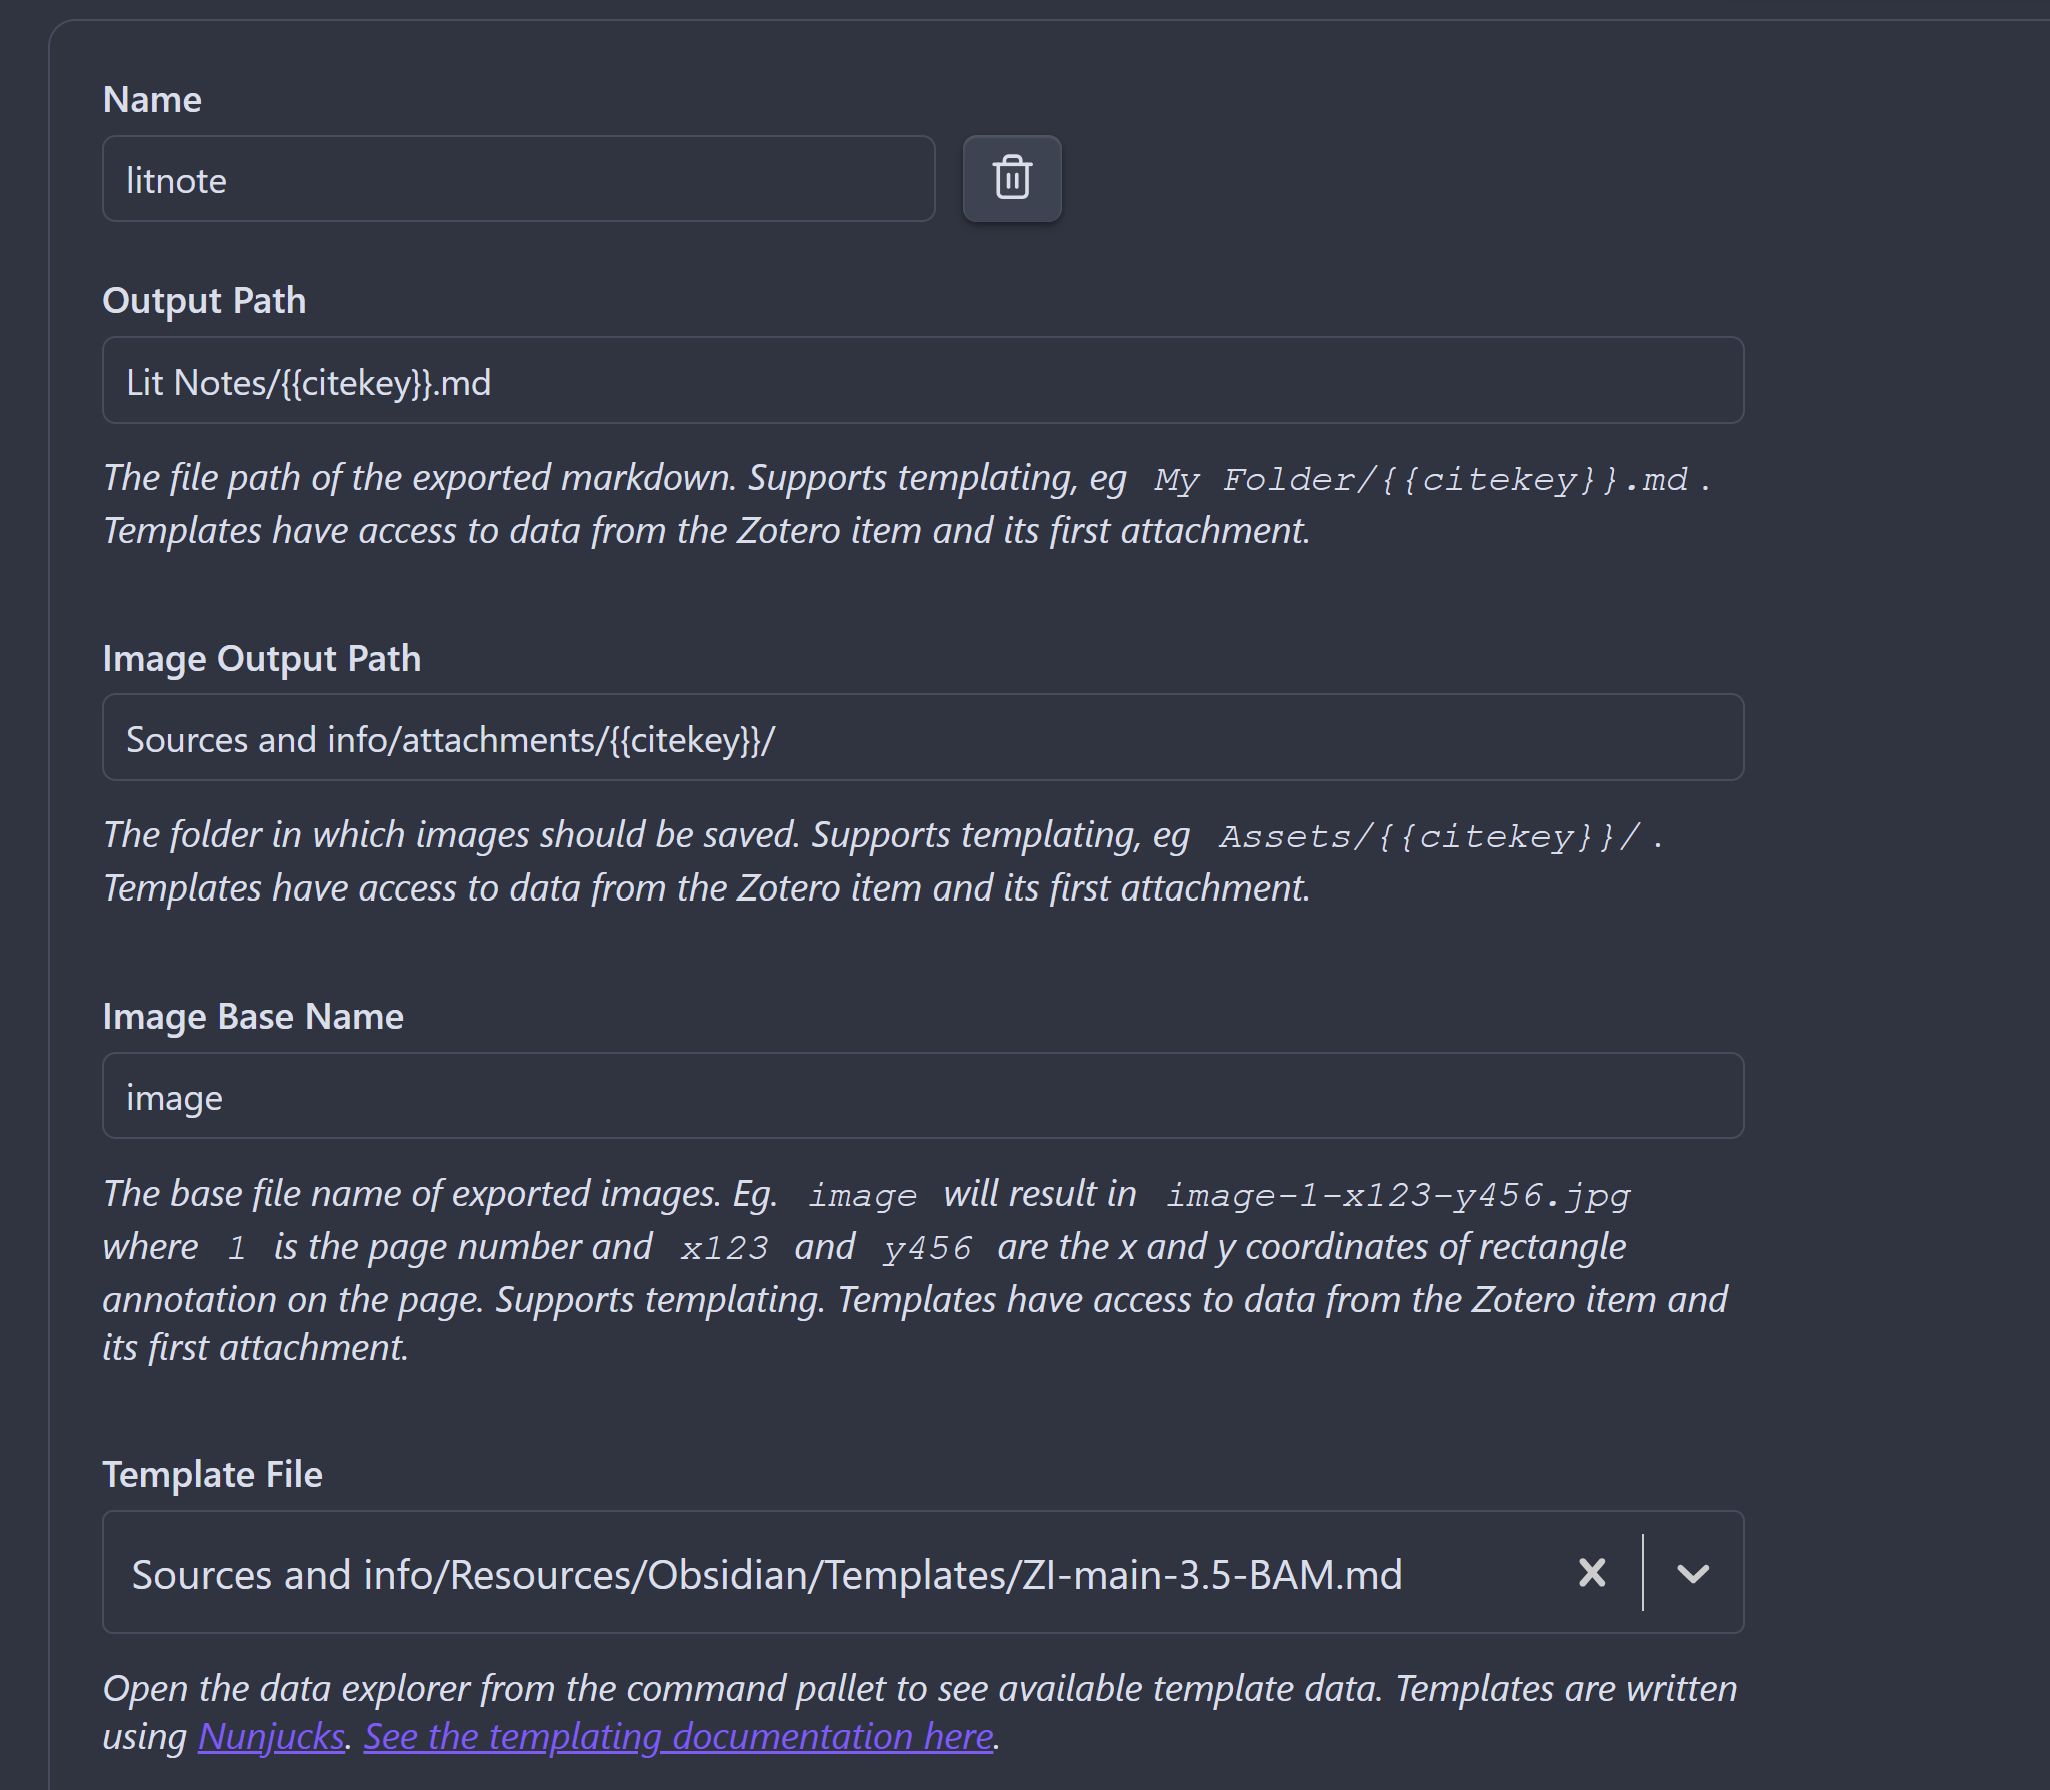Screen dimensions: 2050x1790
Task: Open the ZI-main-3.5-BAM.md template selector
Action: tap(766, 1574)
